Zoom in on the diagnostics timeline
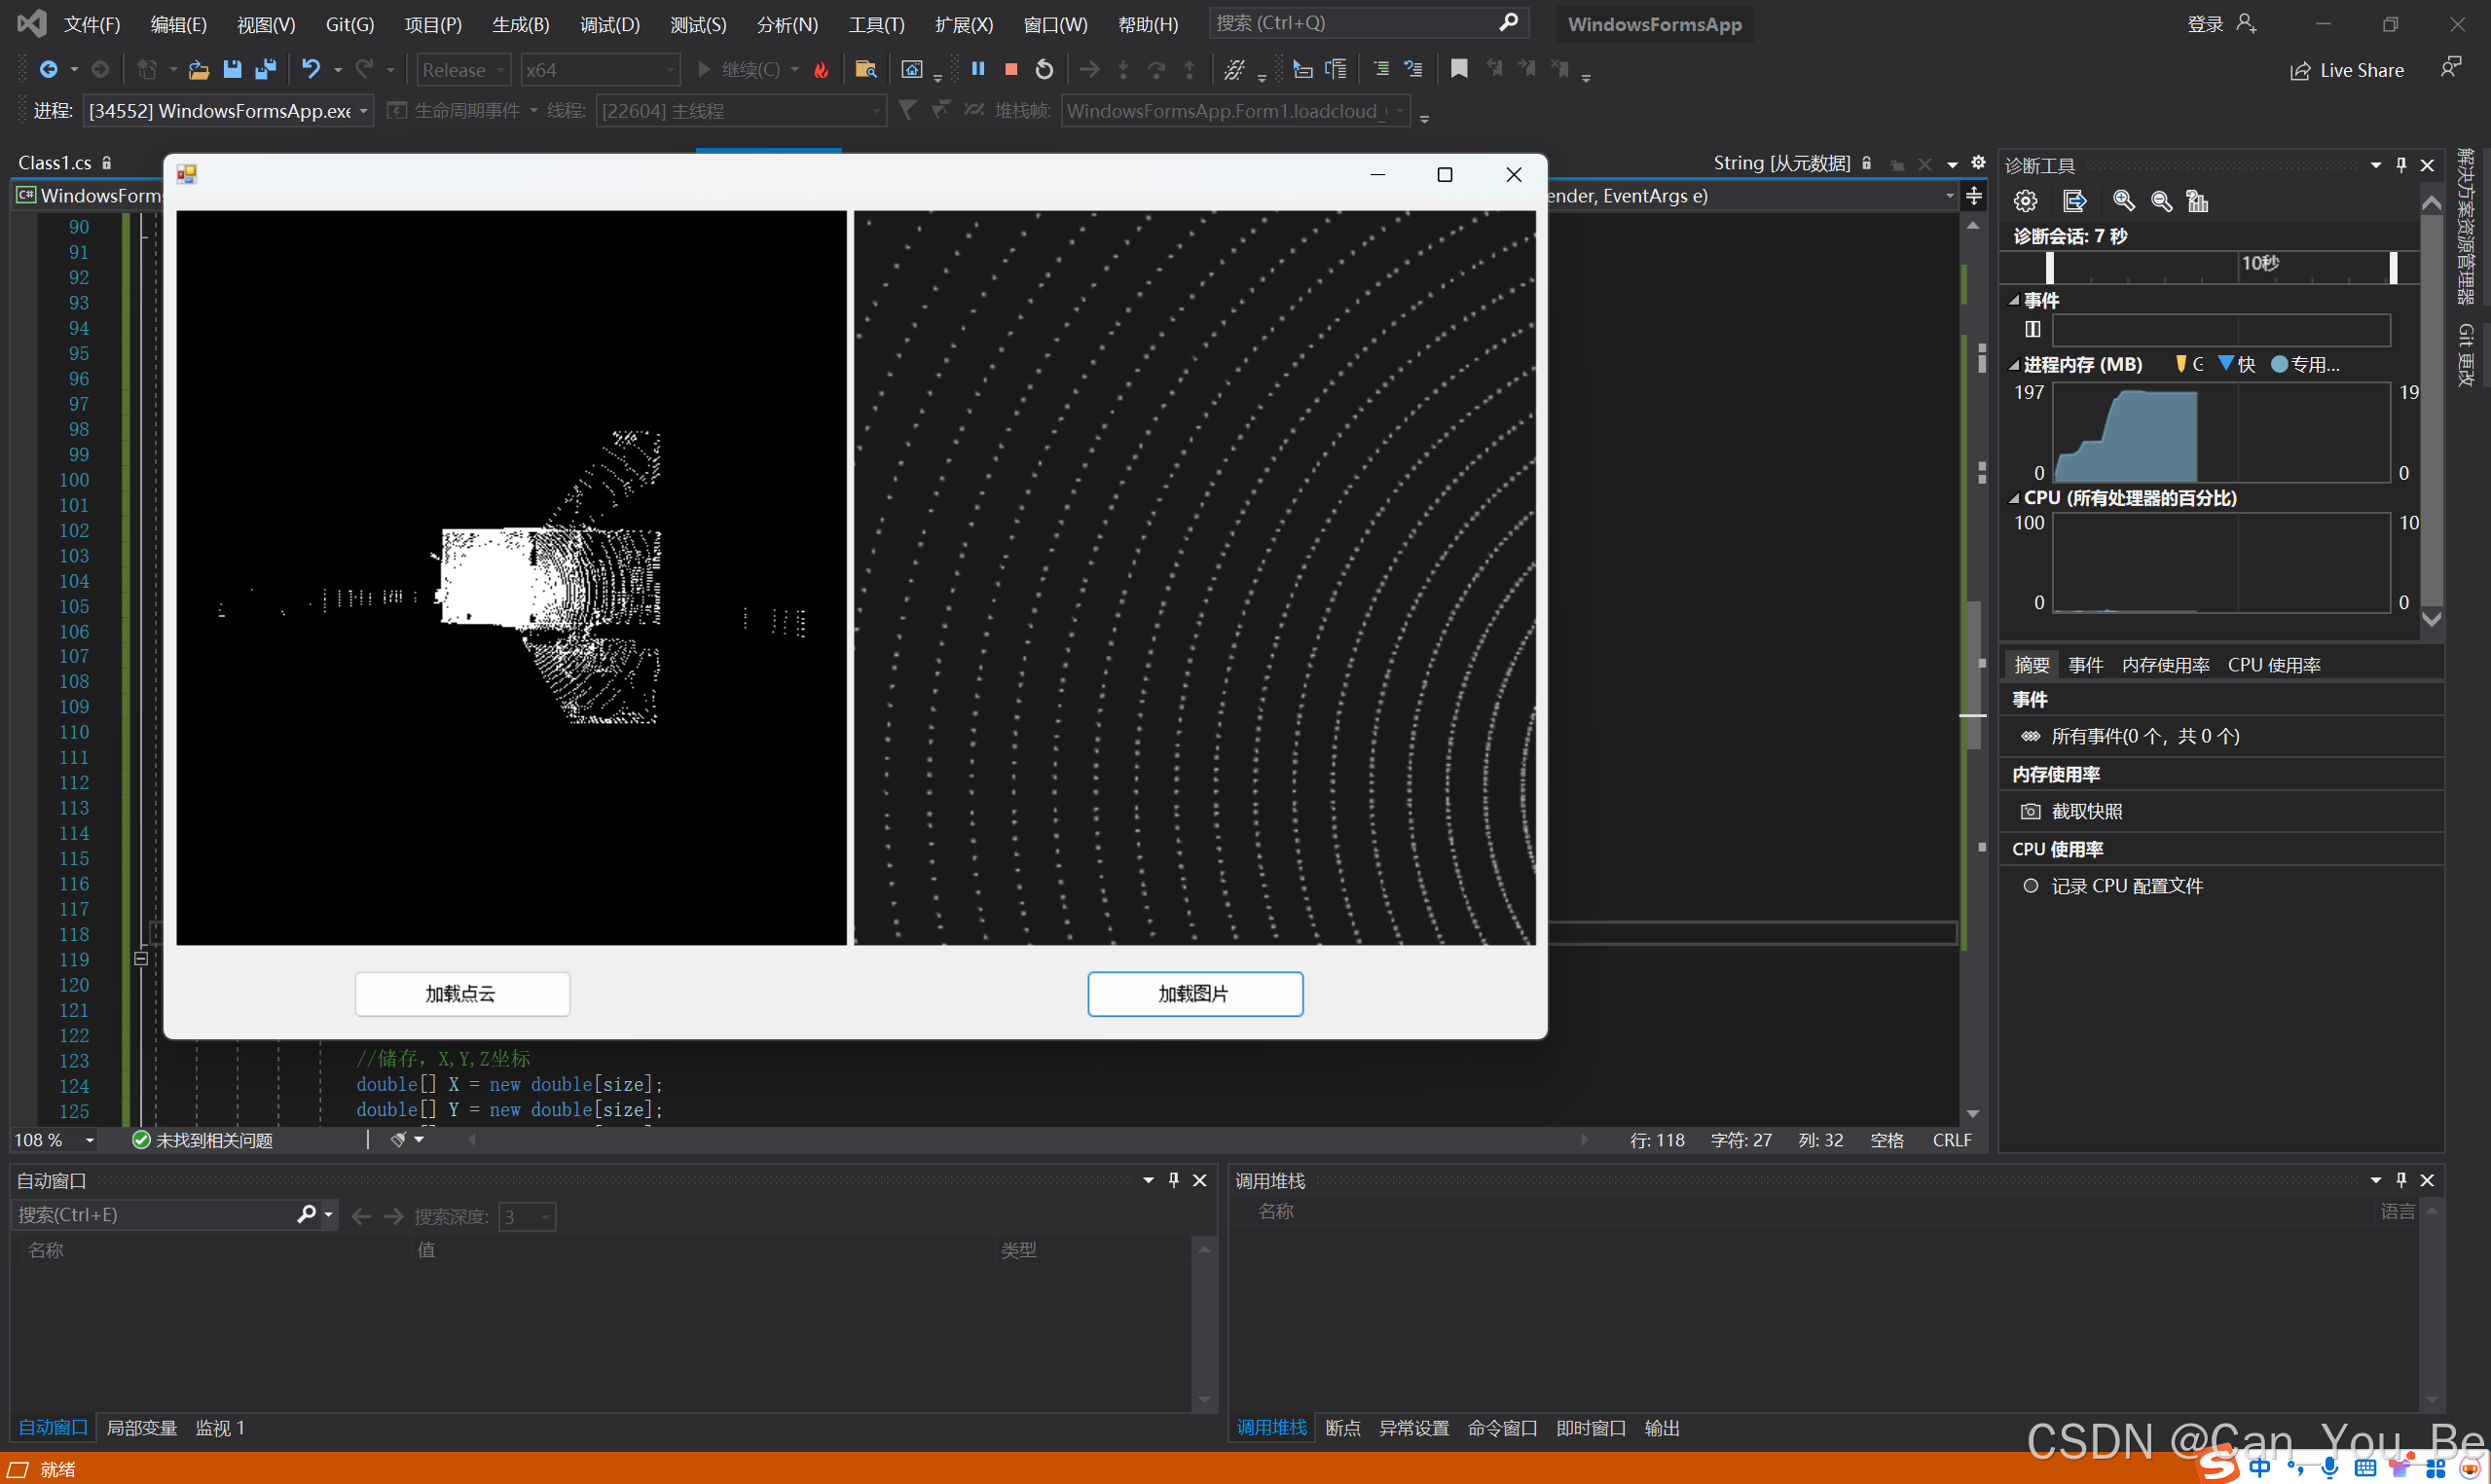Viewport: 2491px width, 1484px height. [x=2123, y=200]
